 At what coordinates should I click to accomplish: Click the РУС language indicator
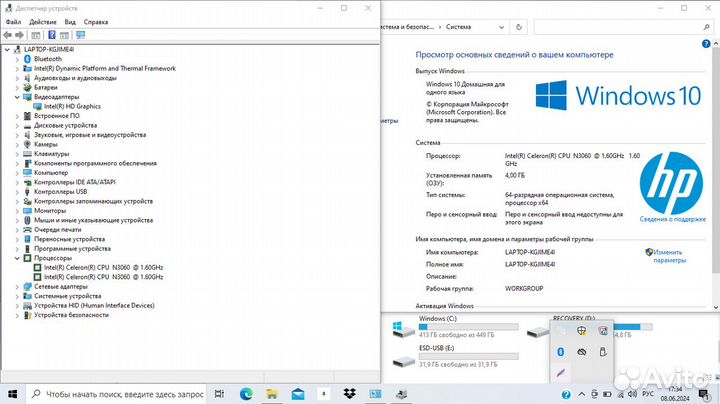click(648, 394)
